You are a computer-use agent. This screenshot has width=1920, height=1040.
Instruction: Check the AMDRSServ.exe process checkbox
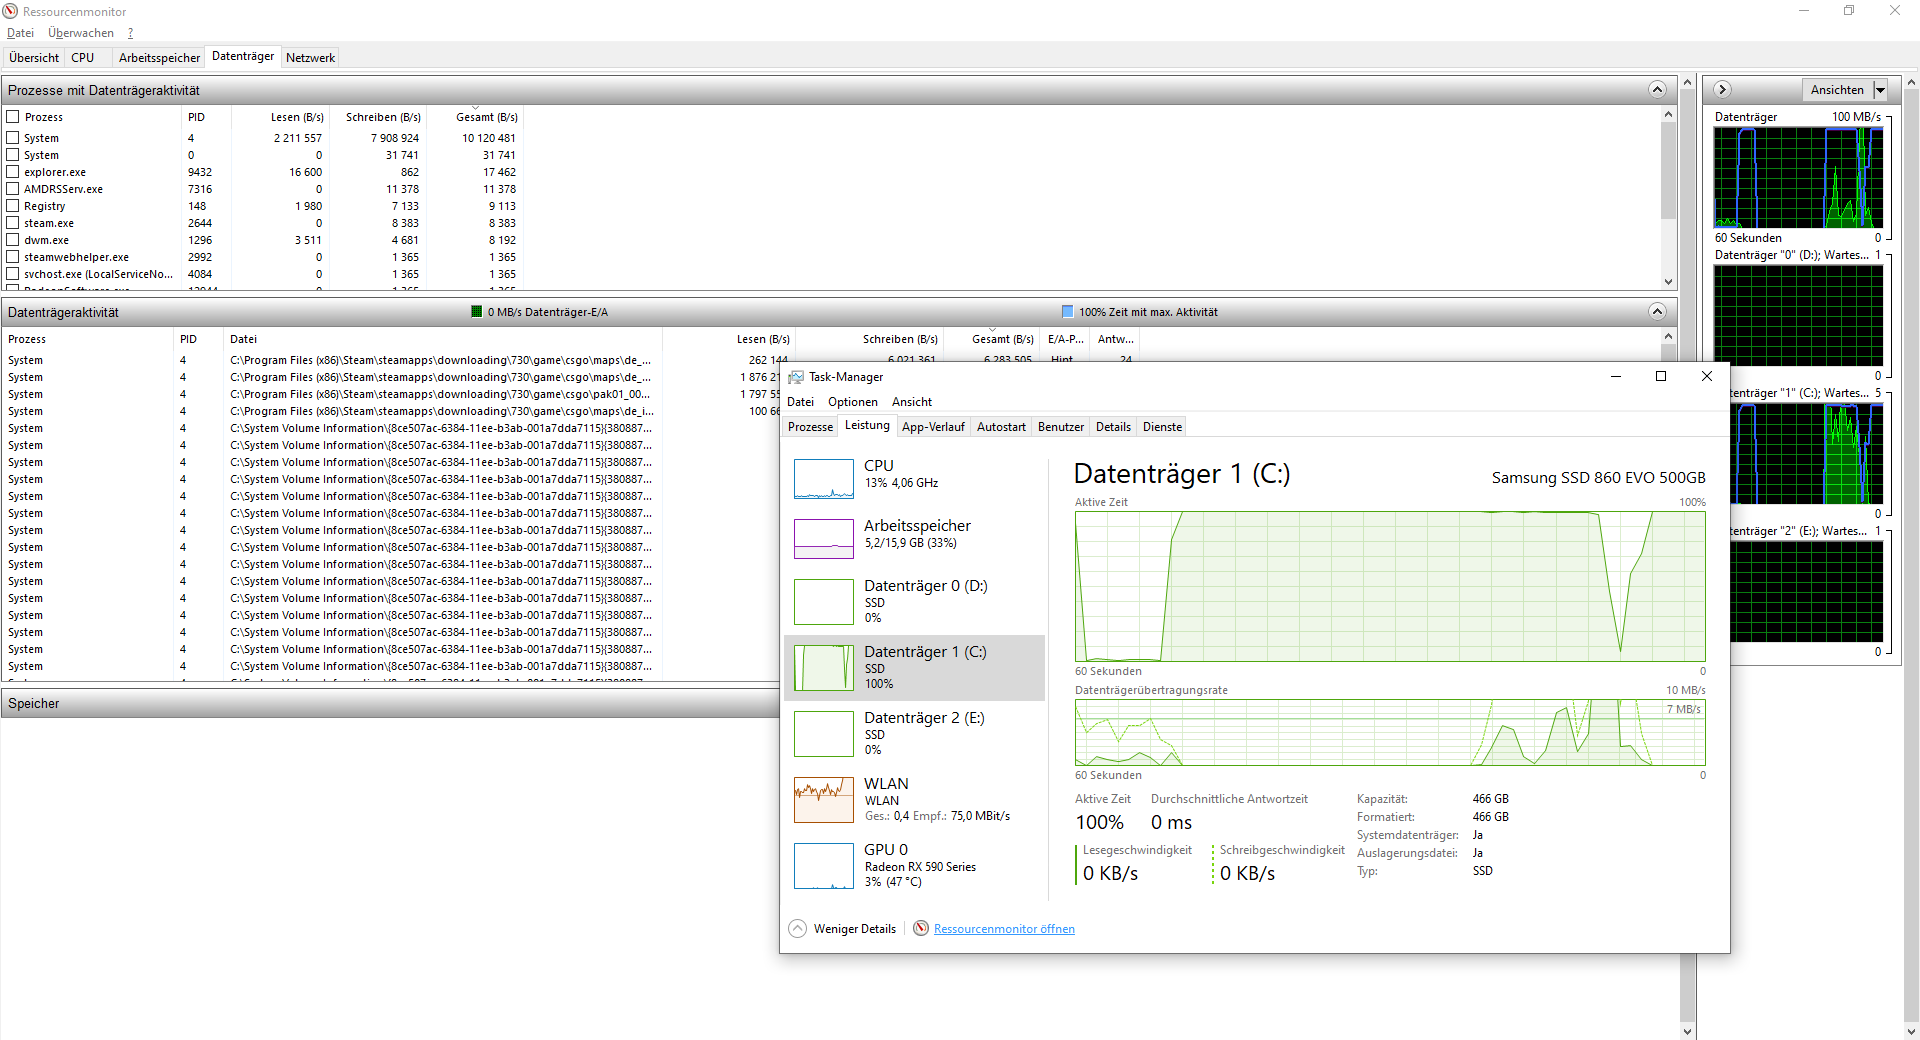click(x=13, y=189)
